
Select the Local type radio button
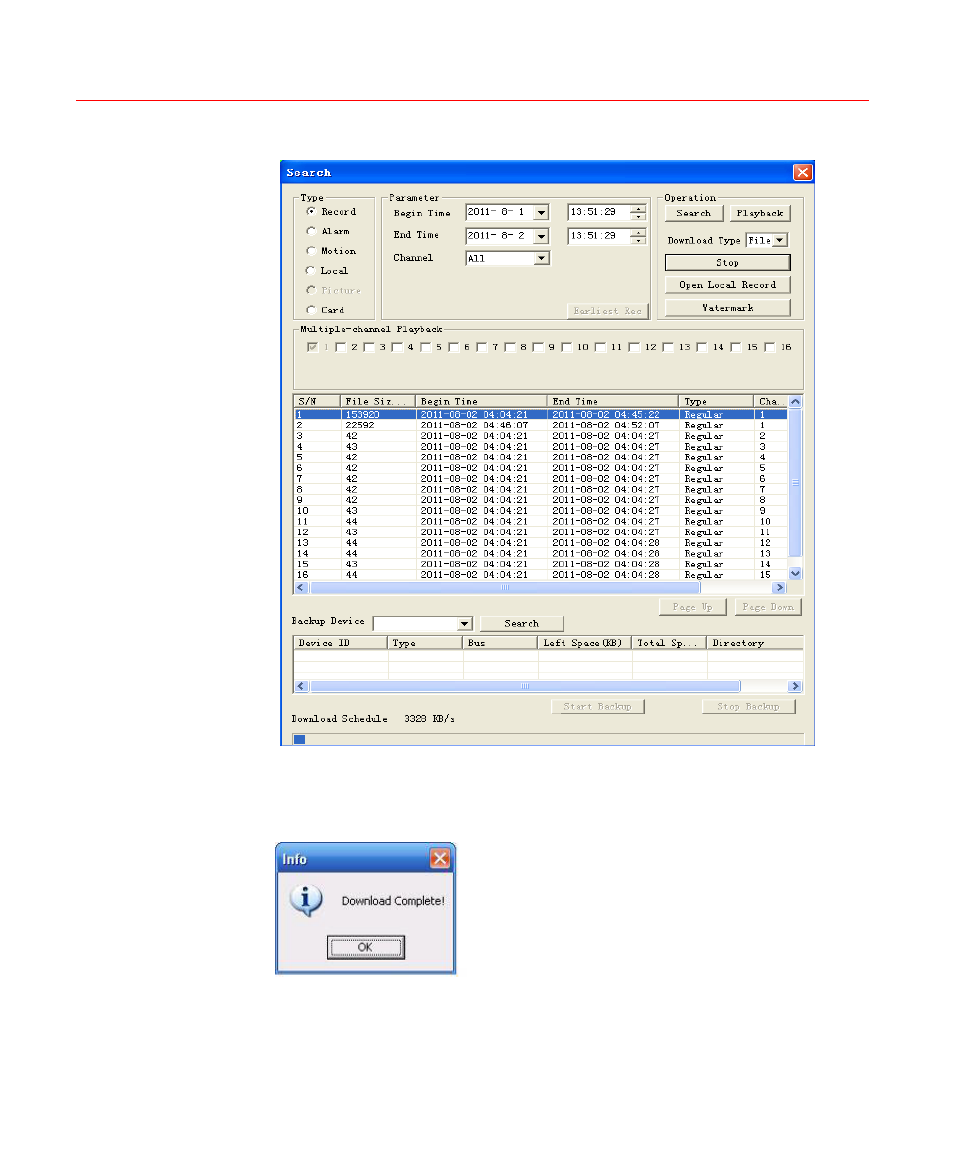[311, 271]
